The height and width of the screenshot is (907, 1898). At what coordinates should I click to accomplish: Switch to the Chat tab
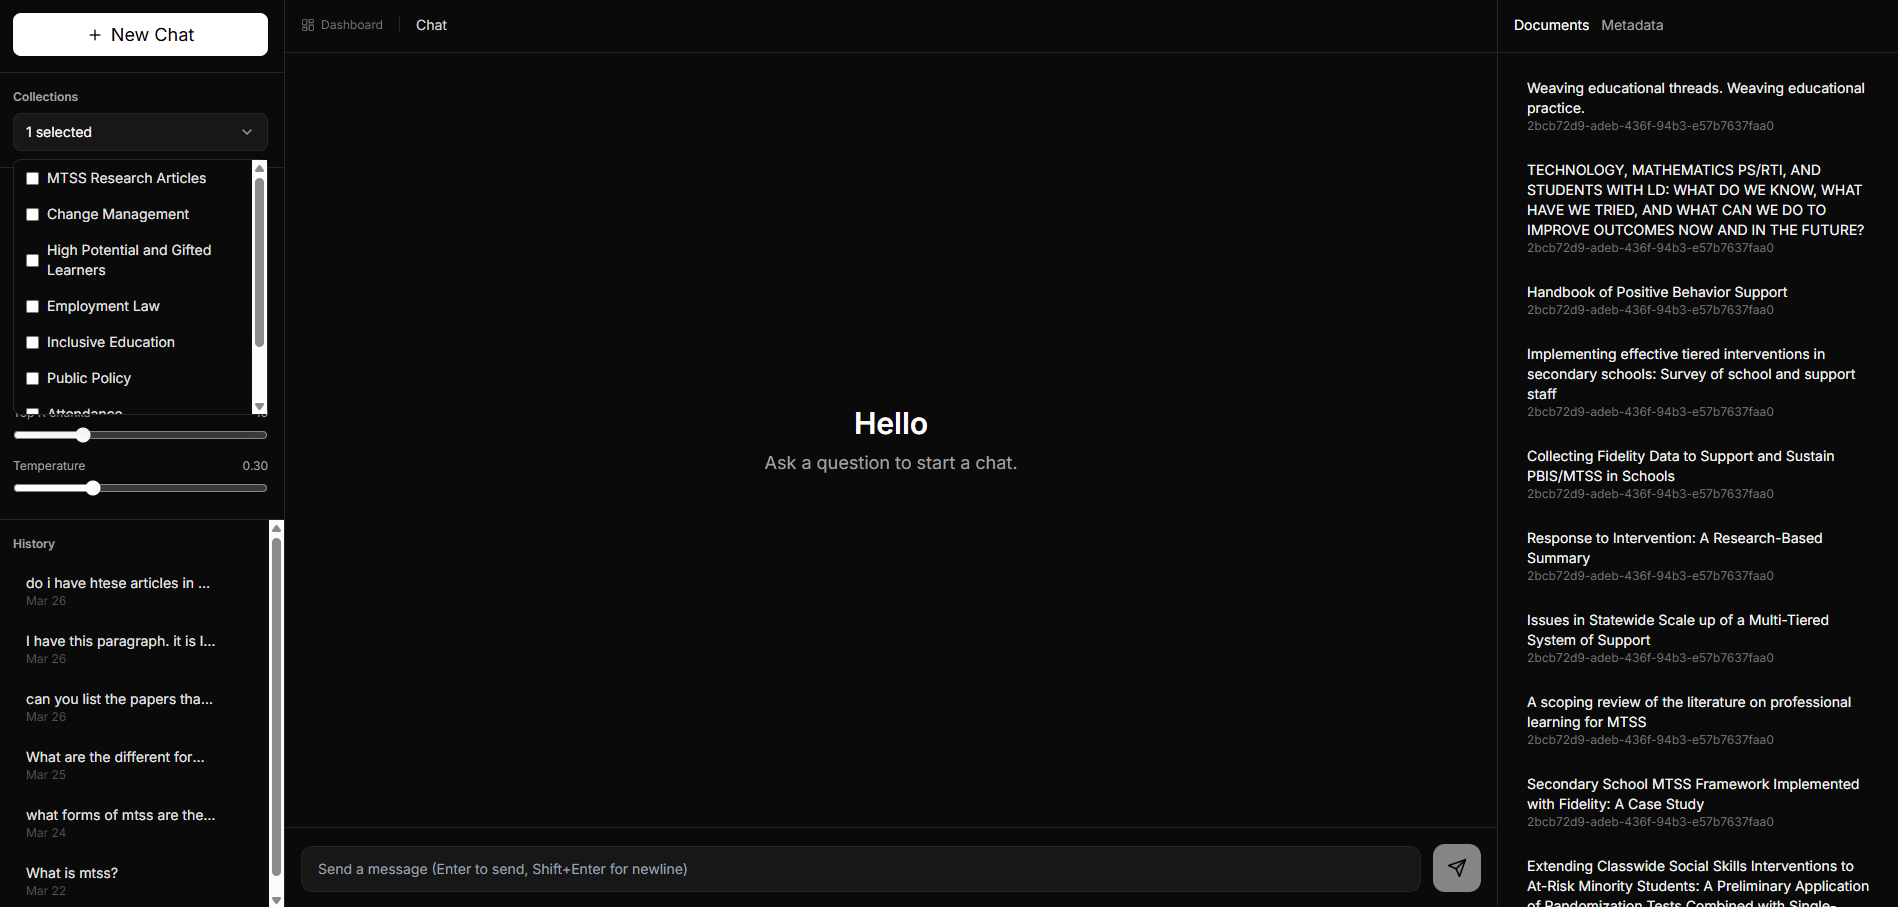click(x=431, y=25)
